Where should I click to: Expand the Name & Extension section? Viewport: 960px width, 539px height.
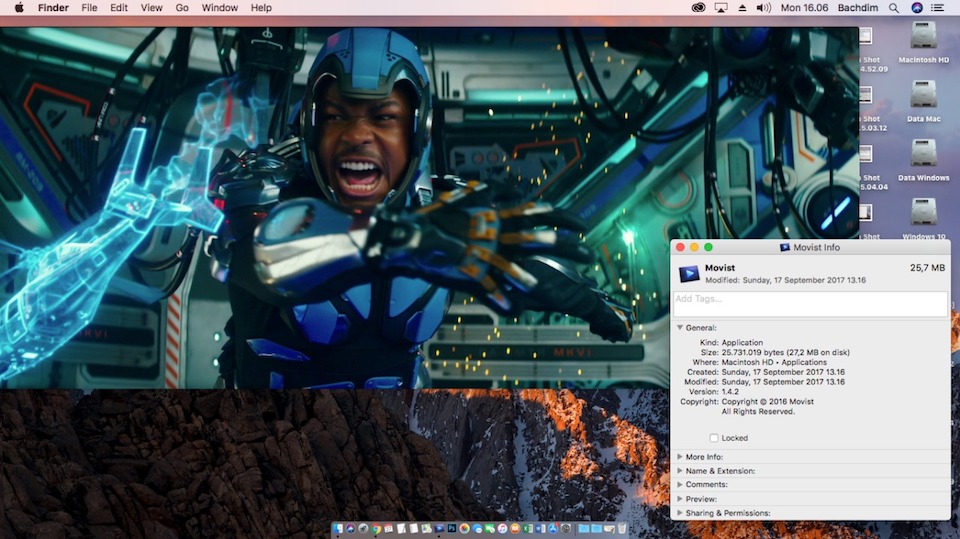(x=680, y=470)
